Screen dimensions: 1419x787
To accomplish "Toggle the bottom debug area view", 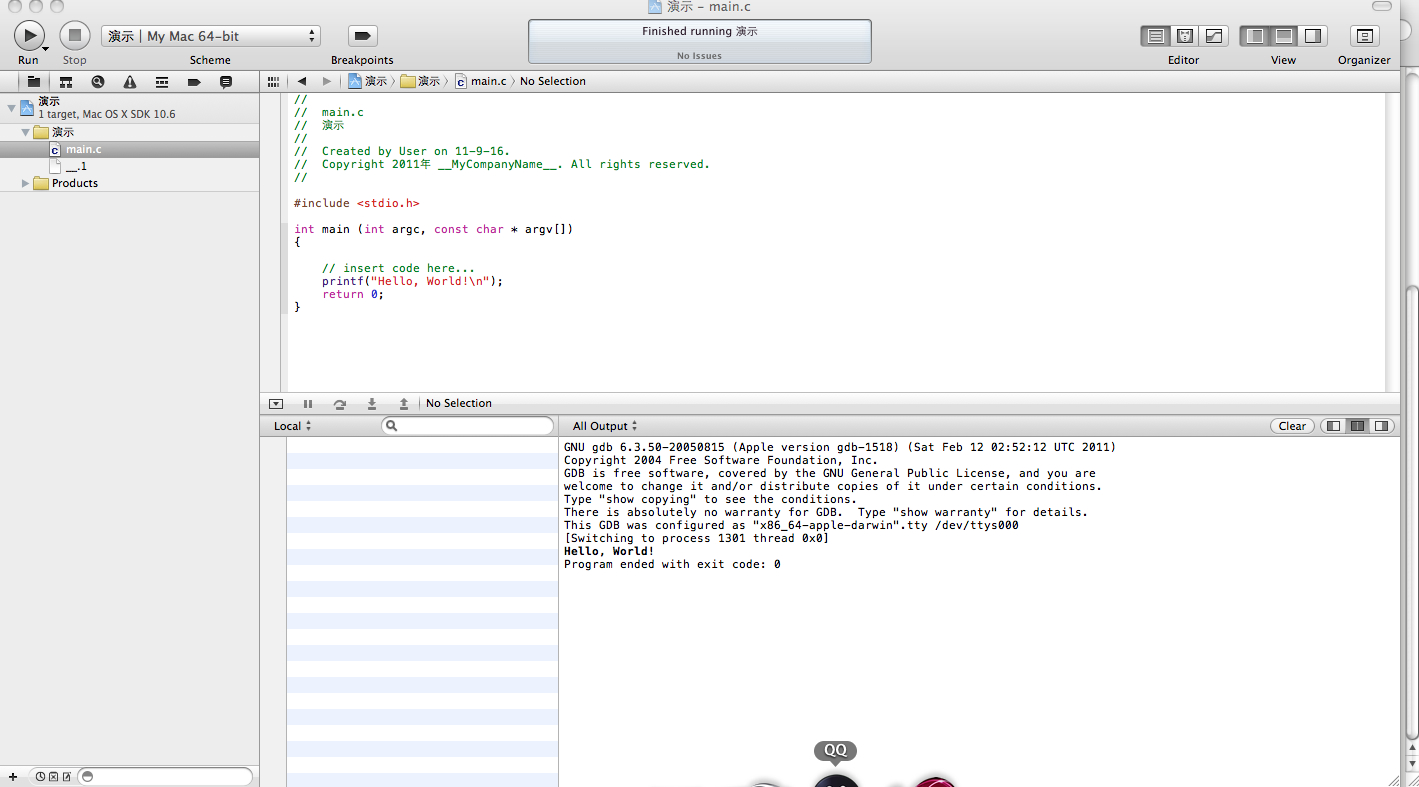I will click(1284, 36).
